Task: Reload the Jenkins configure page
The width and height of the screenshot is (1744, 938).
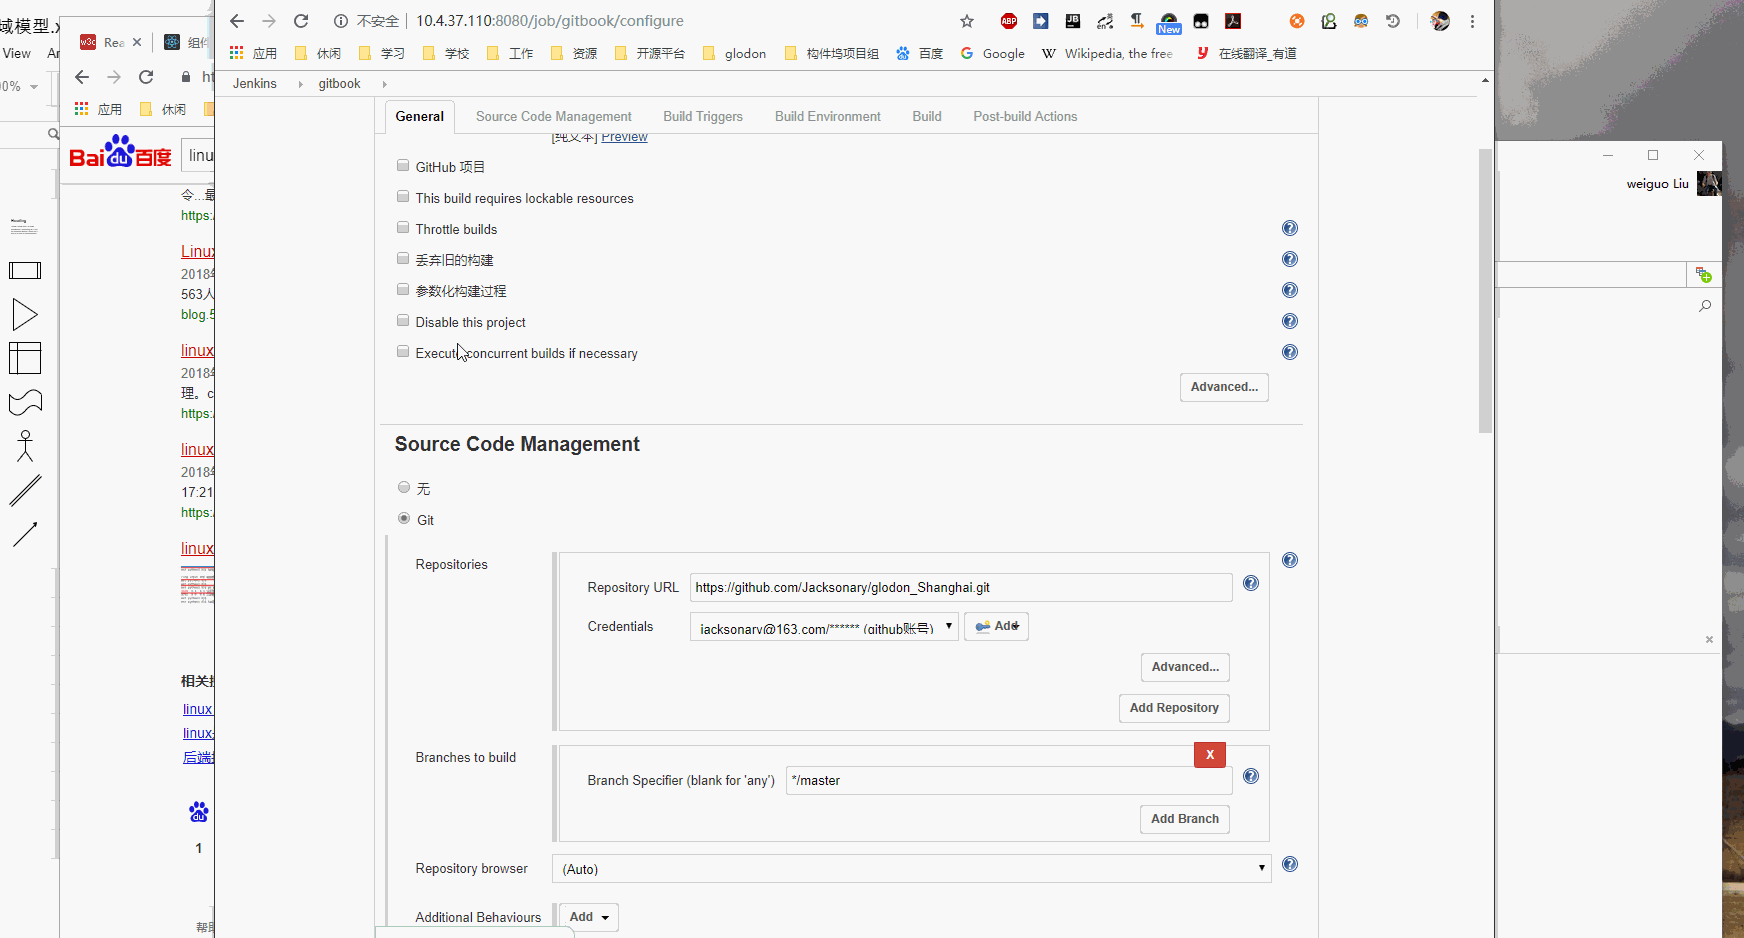Action: [301, 21]
